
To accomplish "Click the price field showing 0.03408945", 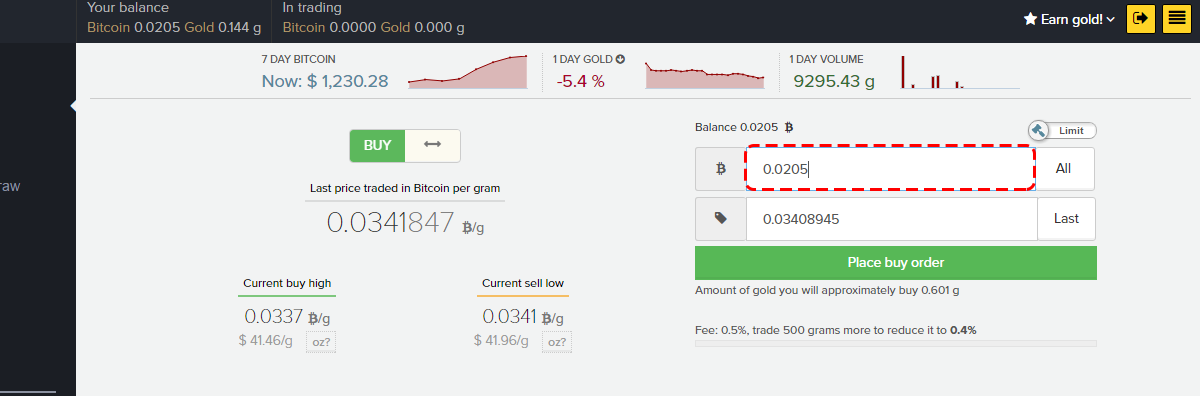I will point(892,219).
